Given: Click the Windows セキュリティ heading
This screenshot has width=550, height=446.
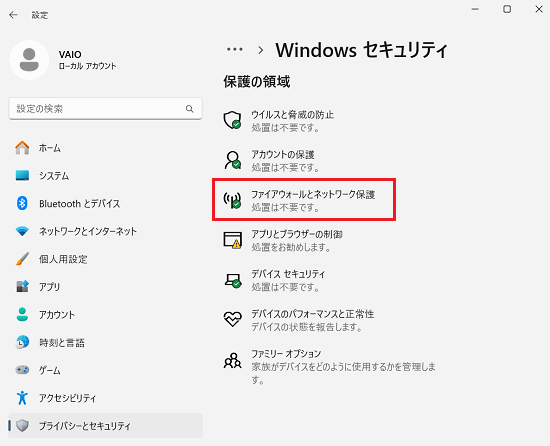Looking at the screenshot, I should tap(362, 50).
